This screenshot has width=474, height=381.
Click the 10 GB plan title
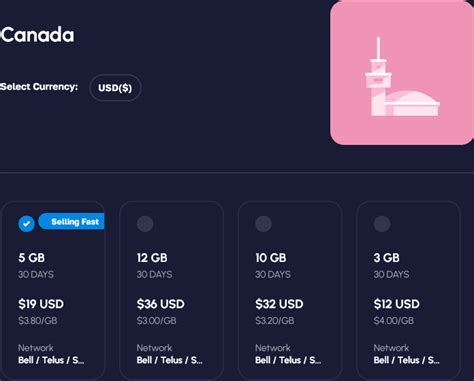271,258
